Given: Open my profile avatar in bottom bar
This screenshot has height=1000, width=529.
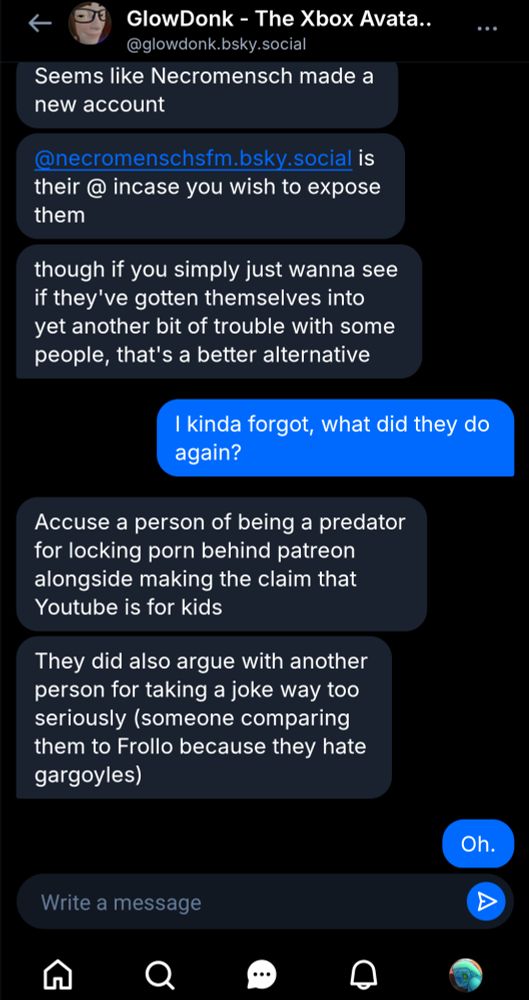Looking at the screenshot, I should [466, 974].
